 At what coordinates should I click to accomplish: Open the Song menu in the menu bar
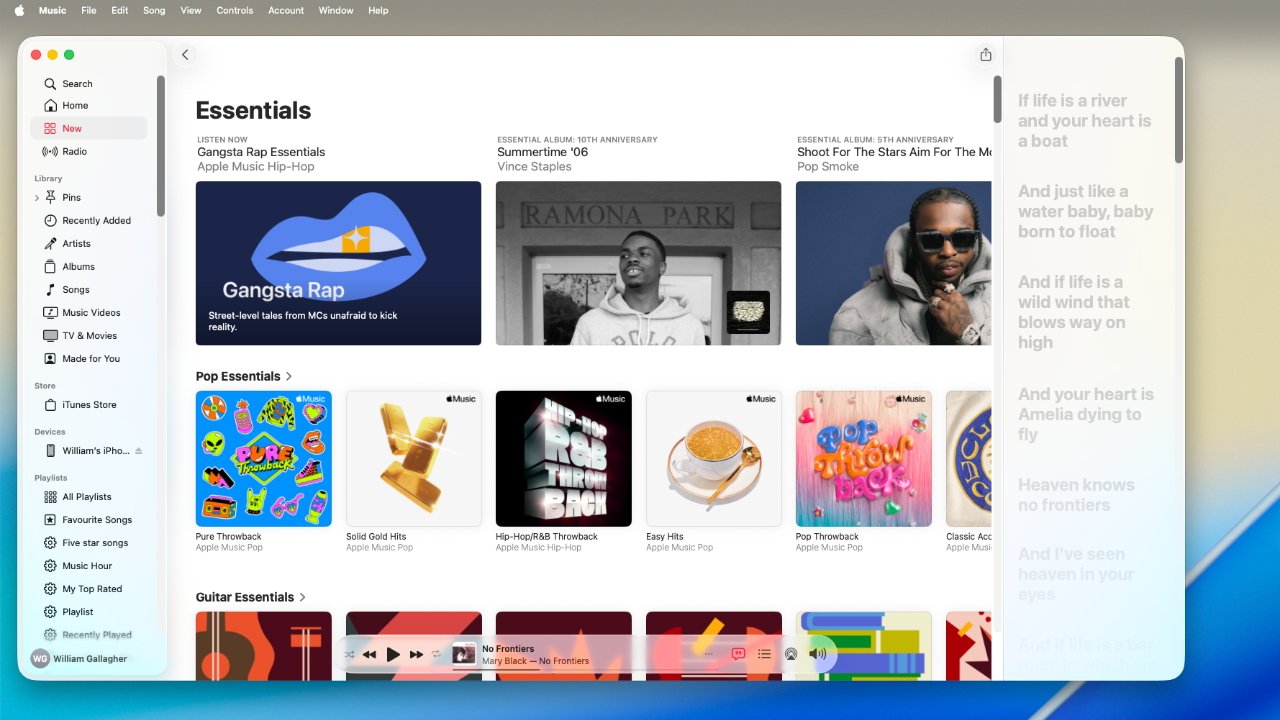point(154,10)
